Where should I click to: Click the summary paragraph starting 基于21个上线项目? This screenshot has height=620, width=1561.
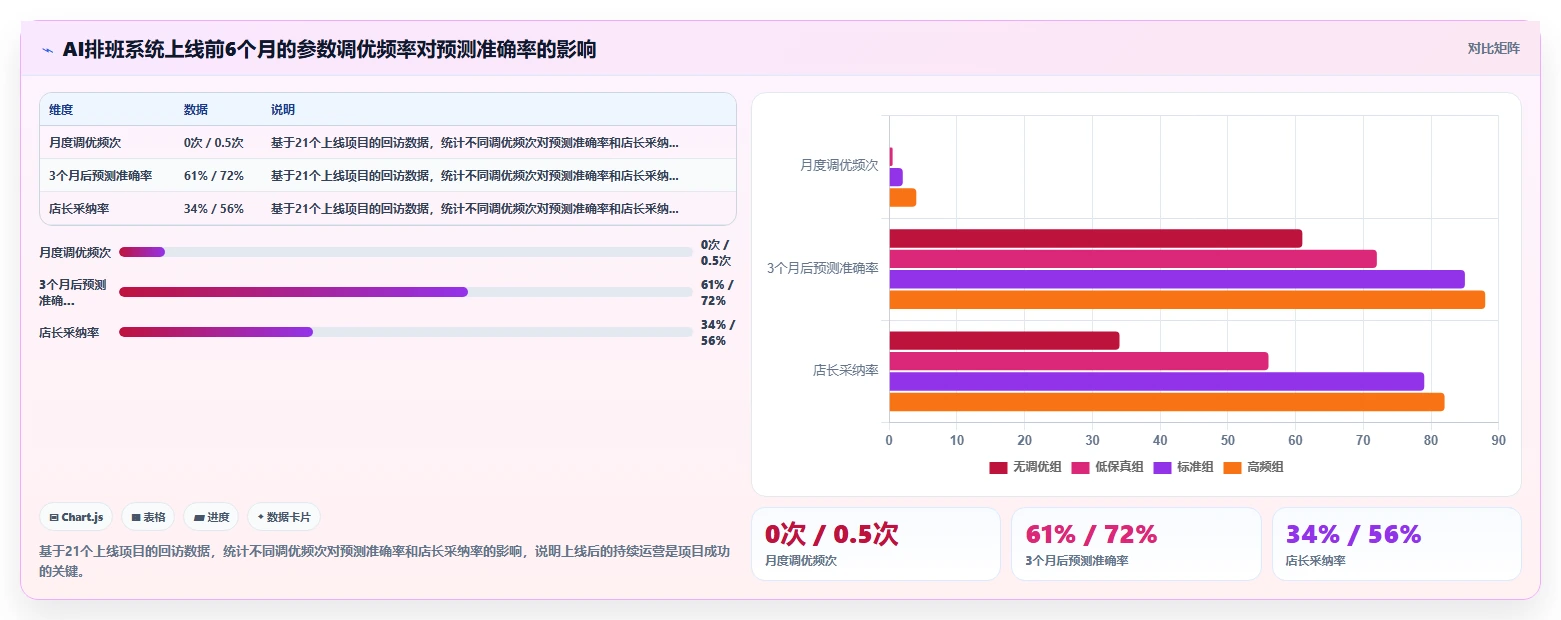tap(385, 561)
